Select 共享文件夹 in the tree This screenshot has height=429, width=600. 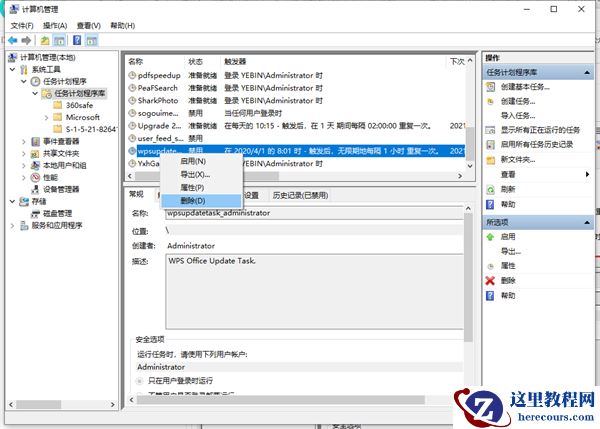pos(61,153)
